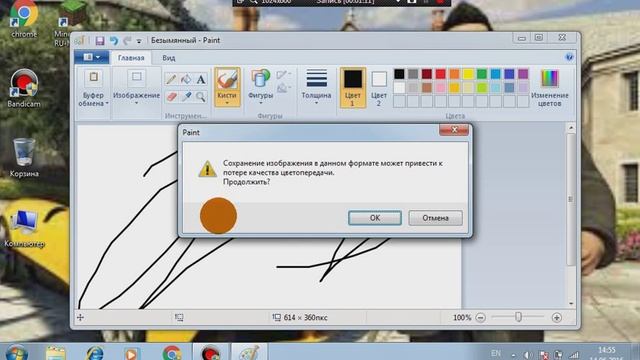Image resolution: width=640 pixels, height=360 pixels.
Task: Select Цвет 1 foreground color
Action: pyautogui.click(x=353, y=87)
